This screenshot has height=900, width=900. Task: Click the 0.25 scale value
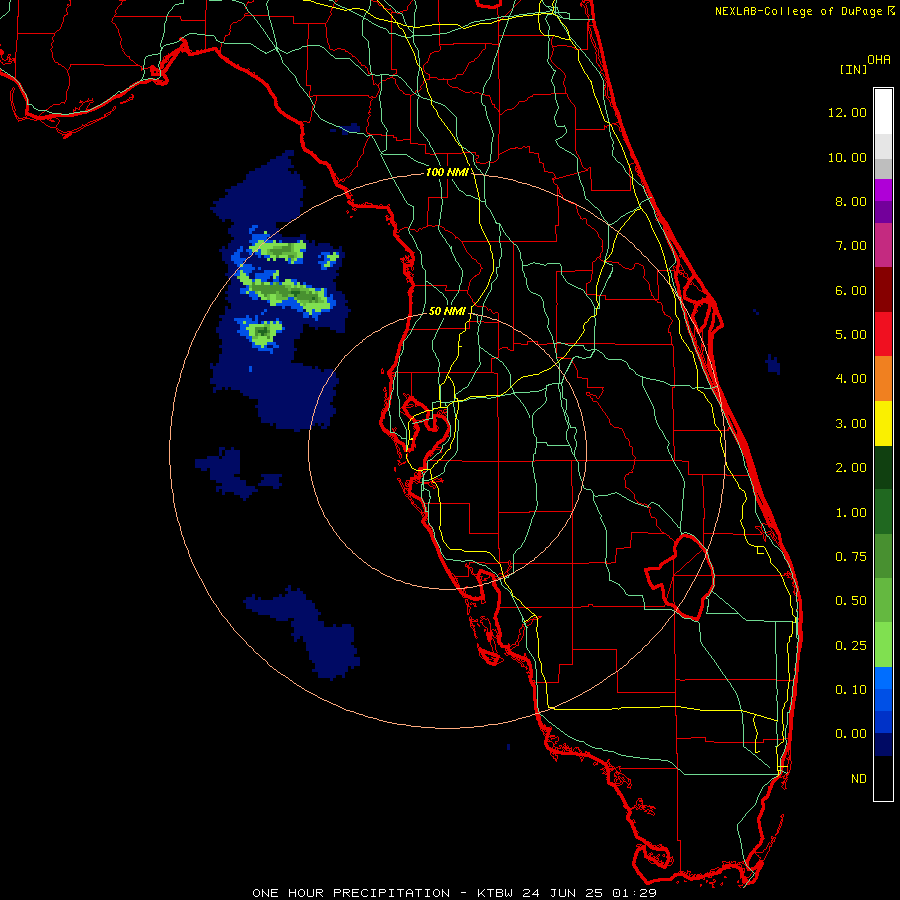pos(851,646)
